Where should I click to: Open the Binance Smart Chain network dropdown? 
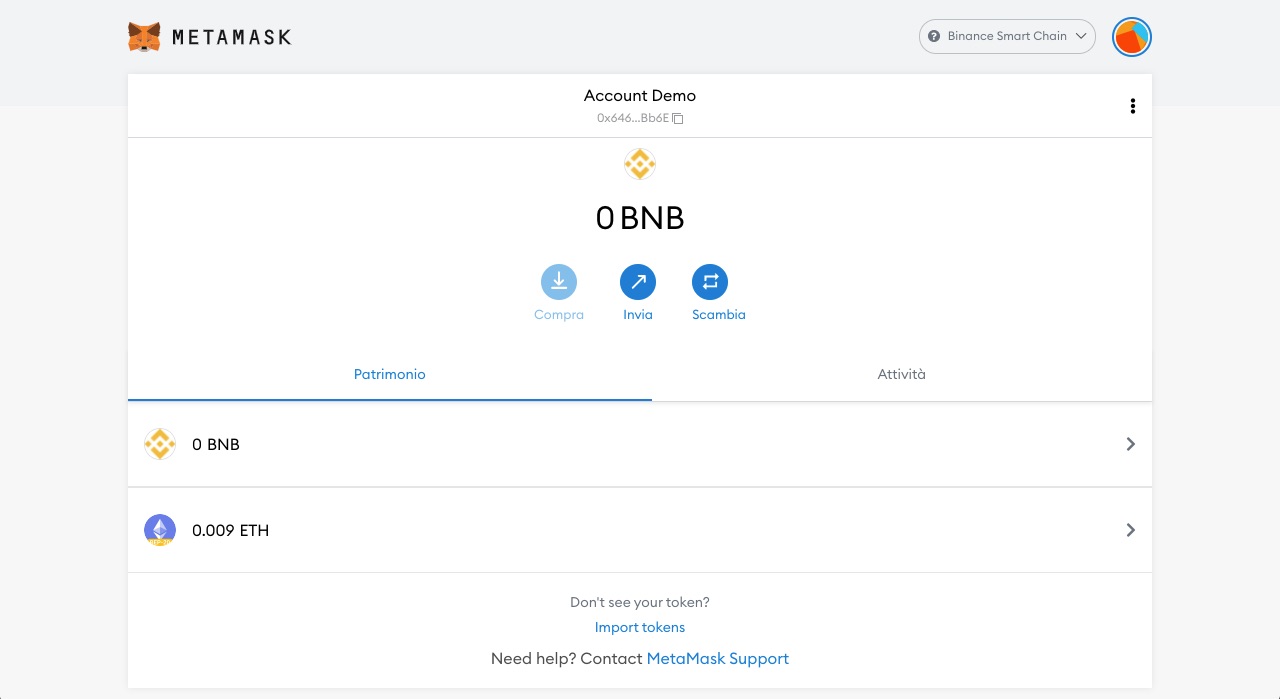tap(1007, 36)
